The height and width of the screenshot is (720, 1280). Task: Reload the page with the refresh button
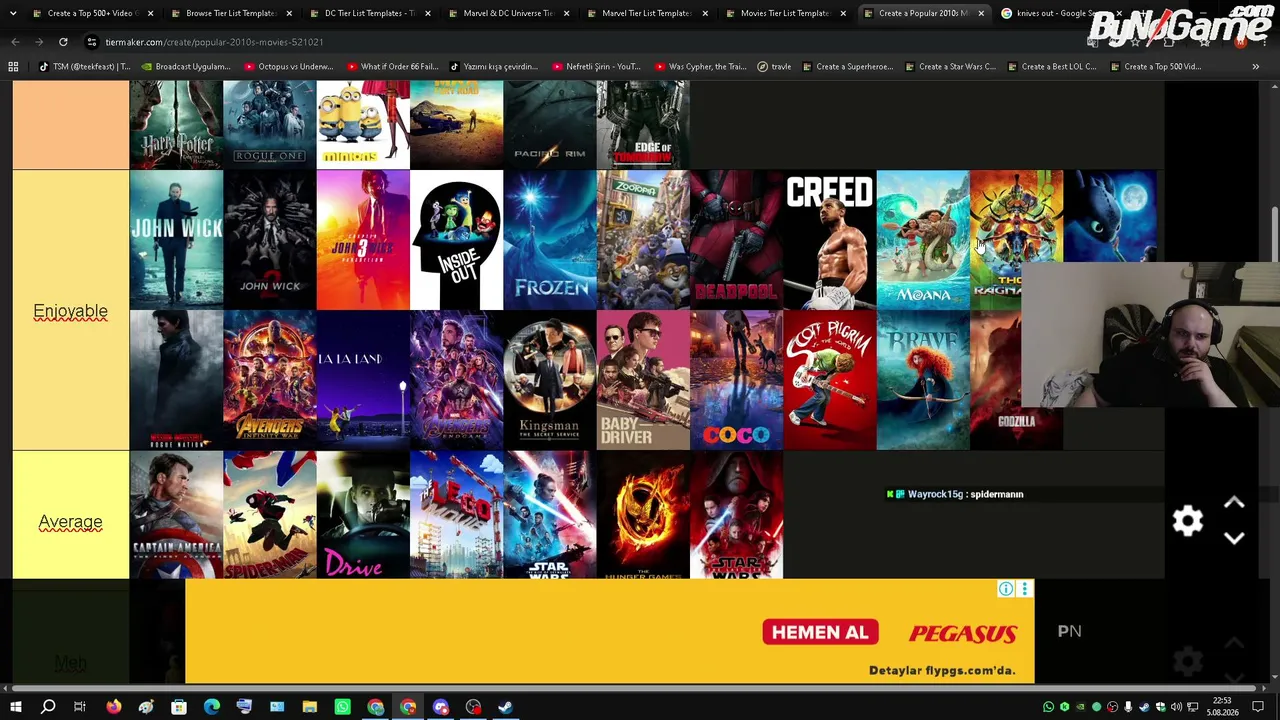63,42
